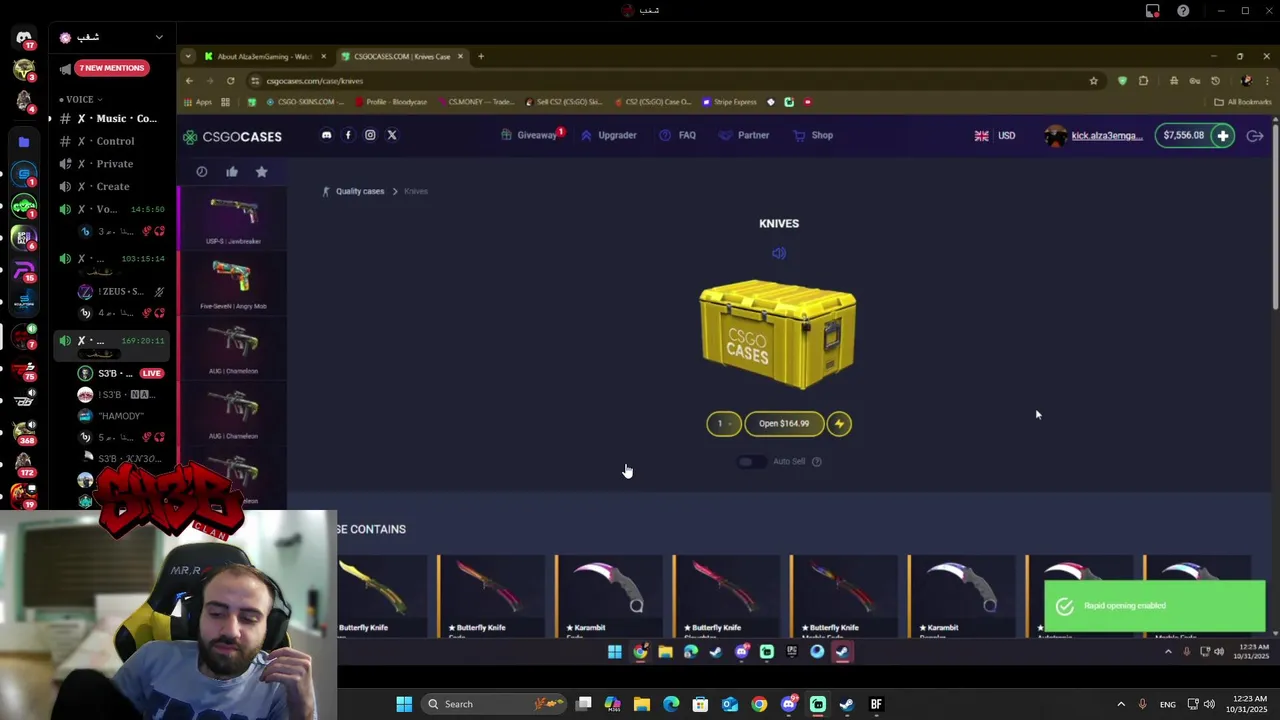Select the CSGOCASES.COM Knives Case tab

401,56
